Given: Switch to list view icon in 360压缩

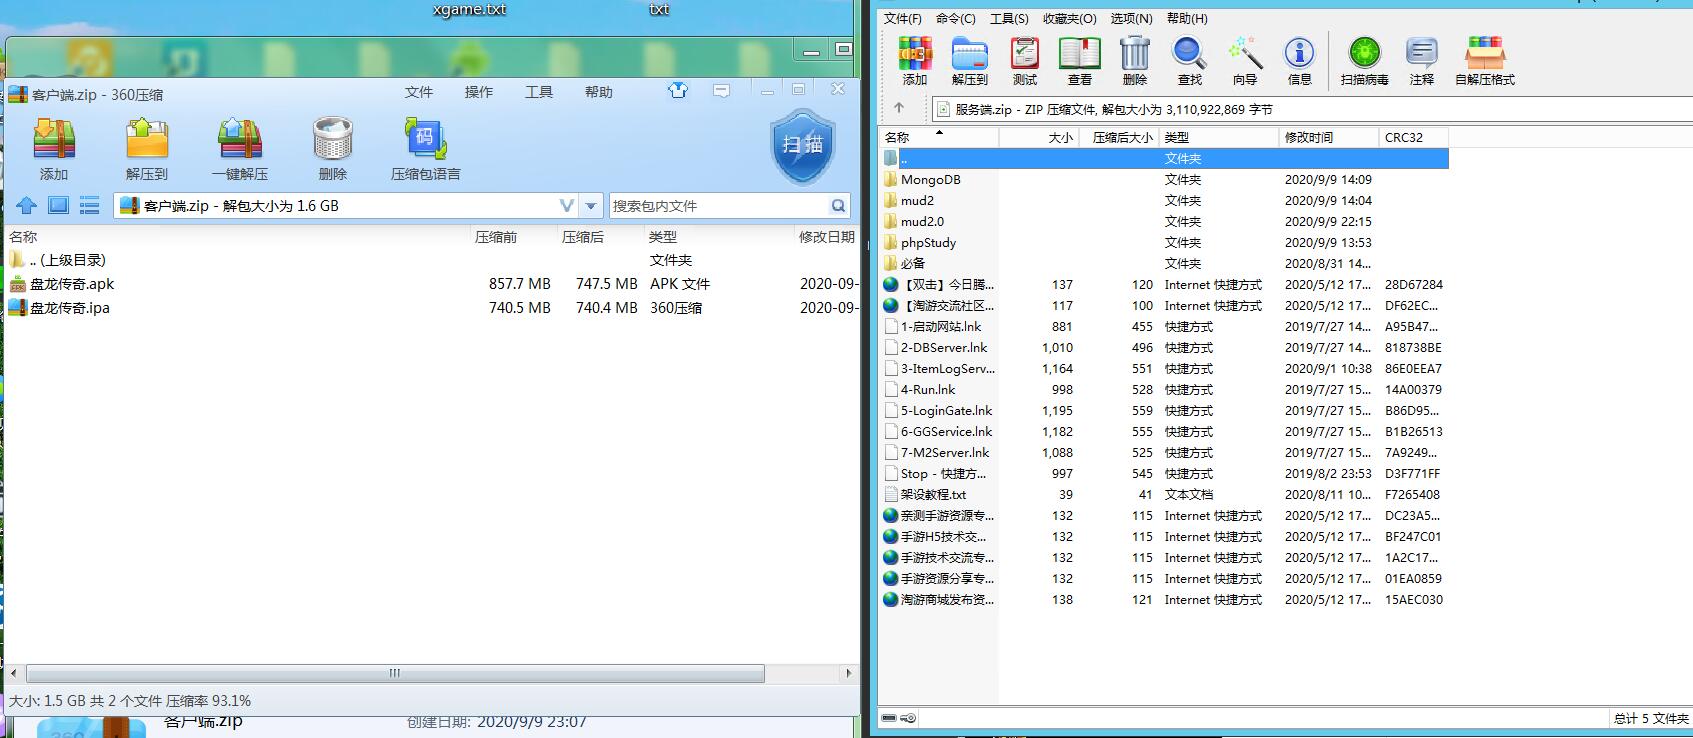Looking at the screenshot, I should (90, 206).
